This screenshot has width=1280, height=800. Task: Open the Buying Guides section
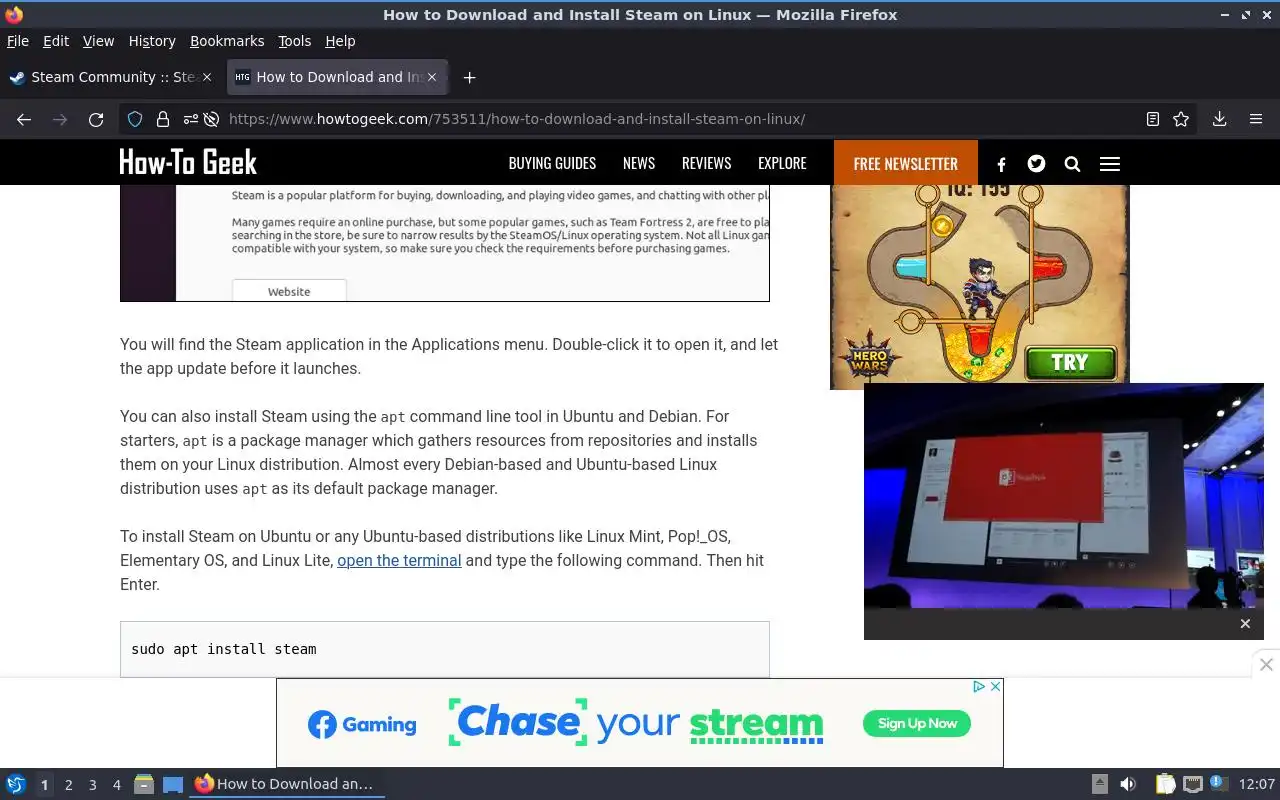pos(552,163)
